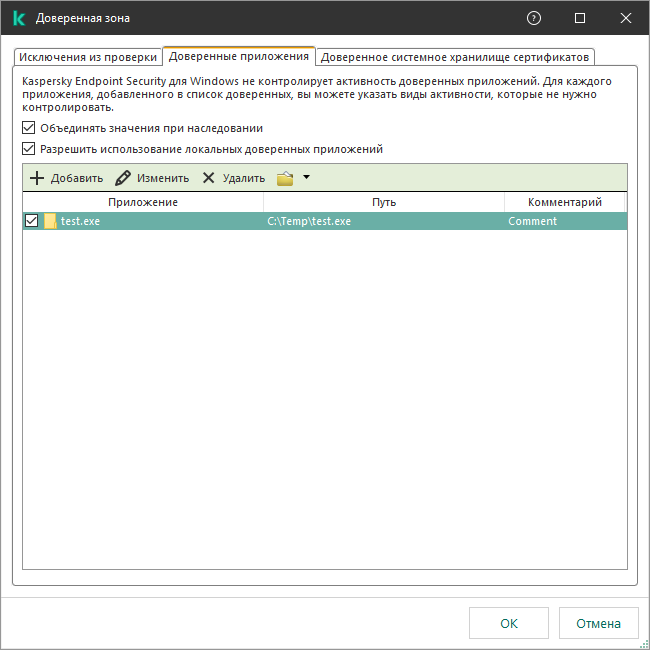The width and height of the screenshot is (650, 650).
Task: Toggle Объединять значения при наследовании checkbox
Action: coord(28,128)
